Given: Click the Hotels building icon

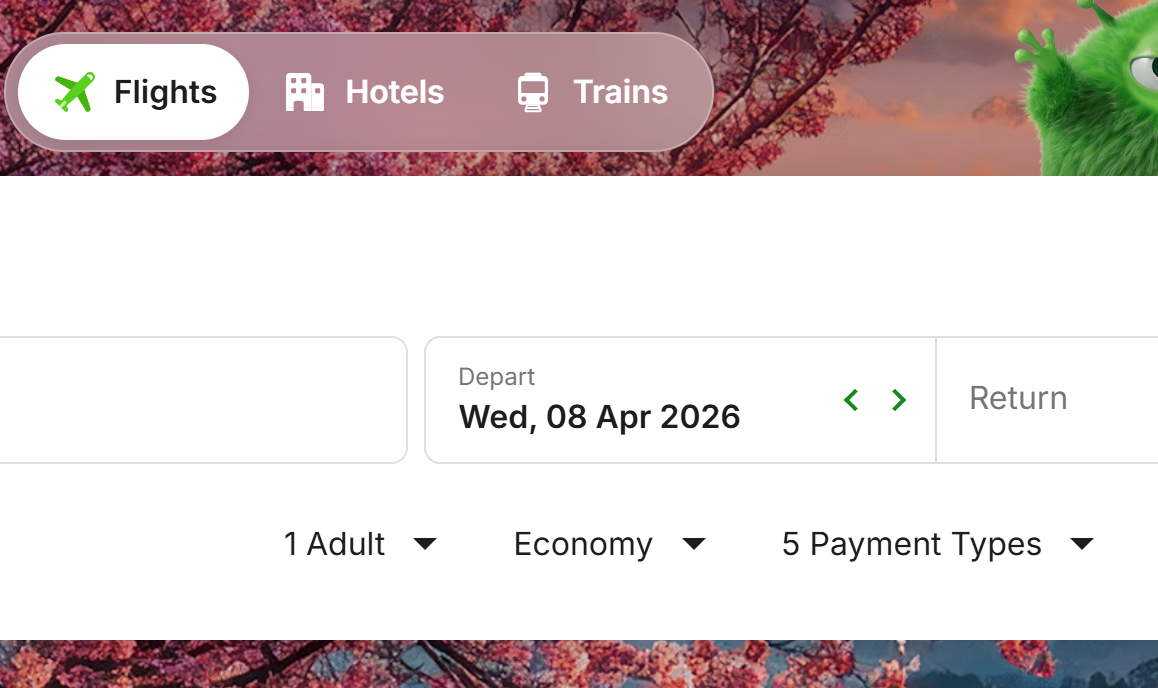Looking at the screenshot, I should pos(305,92).
